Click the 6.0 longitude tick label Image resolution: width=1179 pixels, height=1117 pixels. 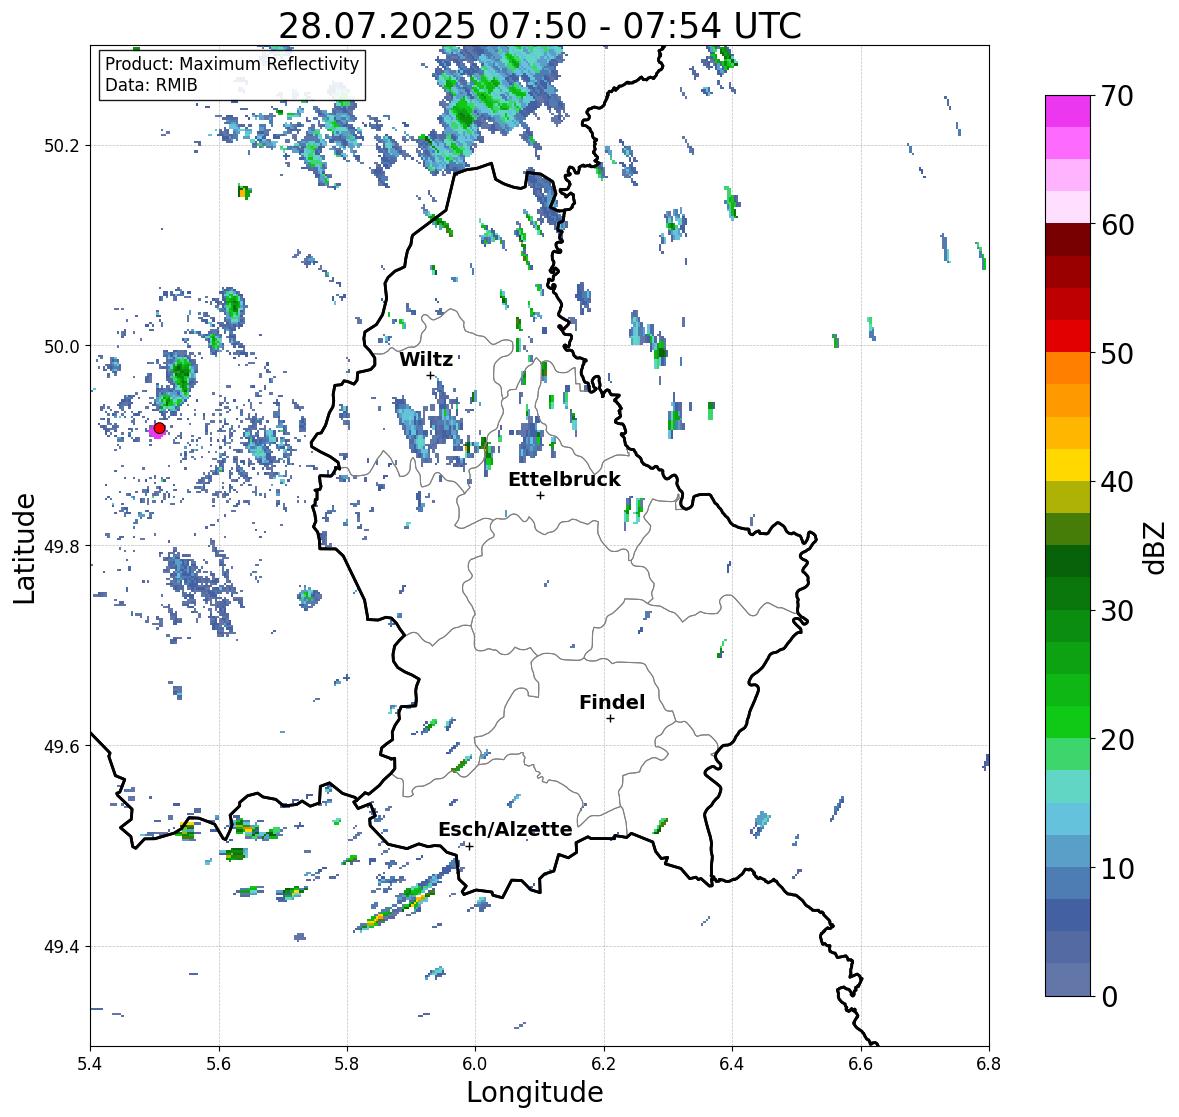click(x=475, y=1063)
